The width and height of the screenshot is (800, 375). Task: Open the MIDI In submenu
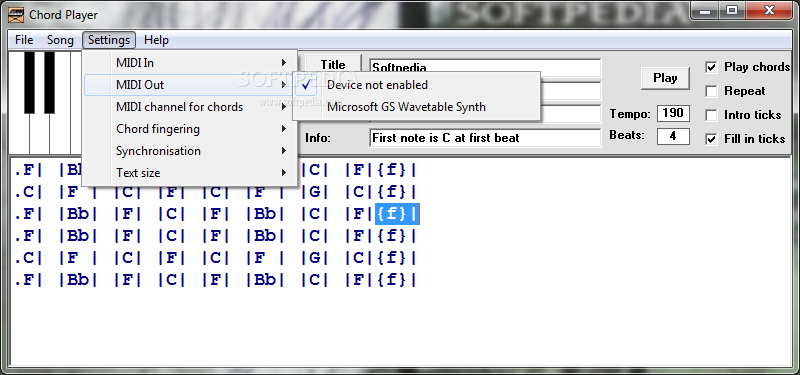[190, 63]
